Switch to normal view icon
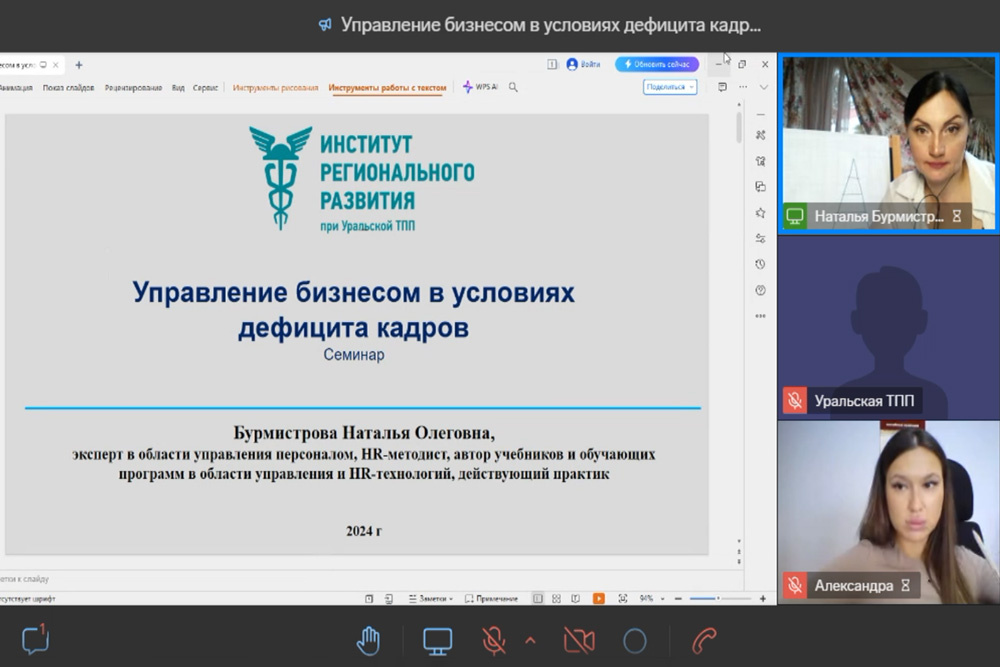Viewport: 1000px width, 667px height. tap(538, 599)
